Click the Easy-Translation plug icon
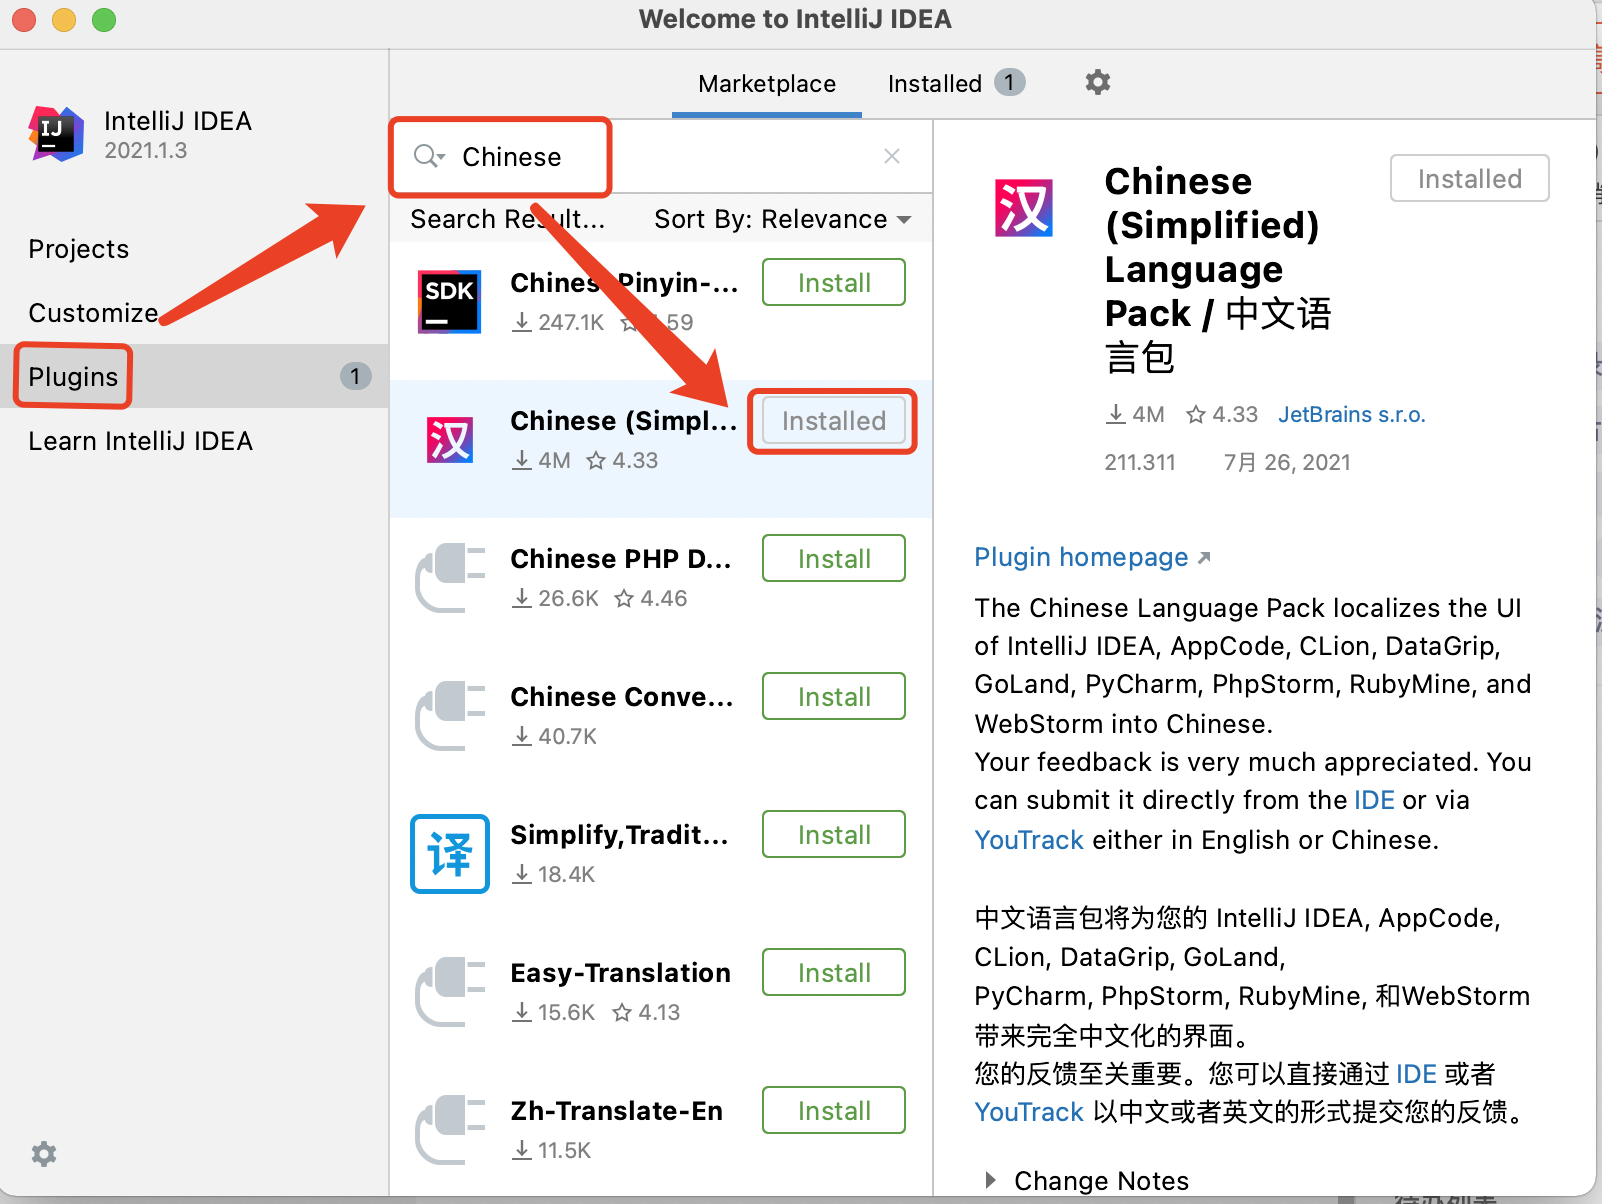Viewport: 1602px width, 1204px height. click(449, 991)
